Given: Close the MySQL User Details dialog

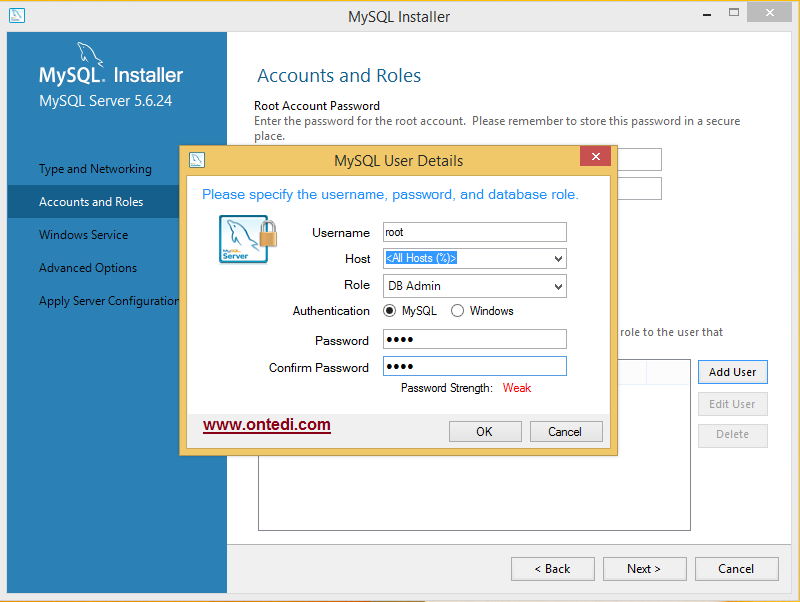Looking at the screenshot, I should 595,156.
